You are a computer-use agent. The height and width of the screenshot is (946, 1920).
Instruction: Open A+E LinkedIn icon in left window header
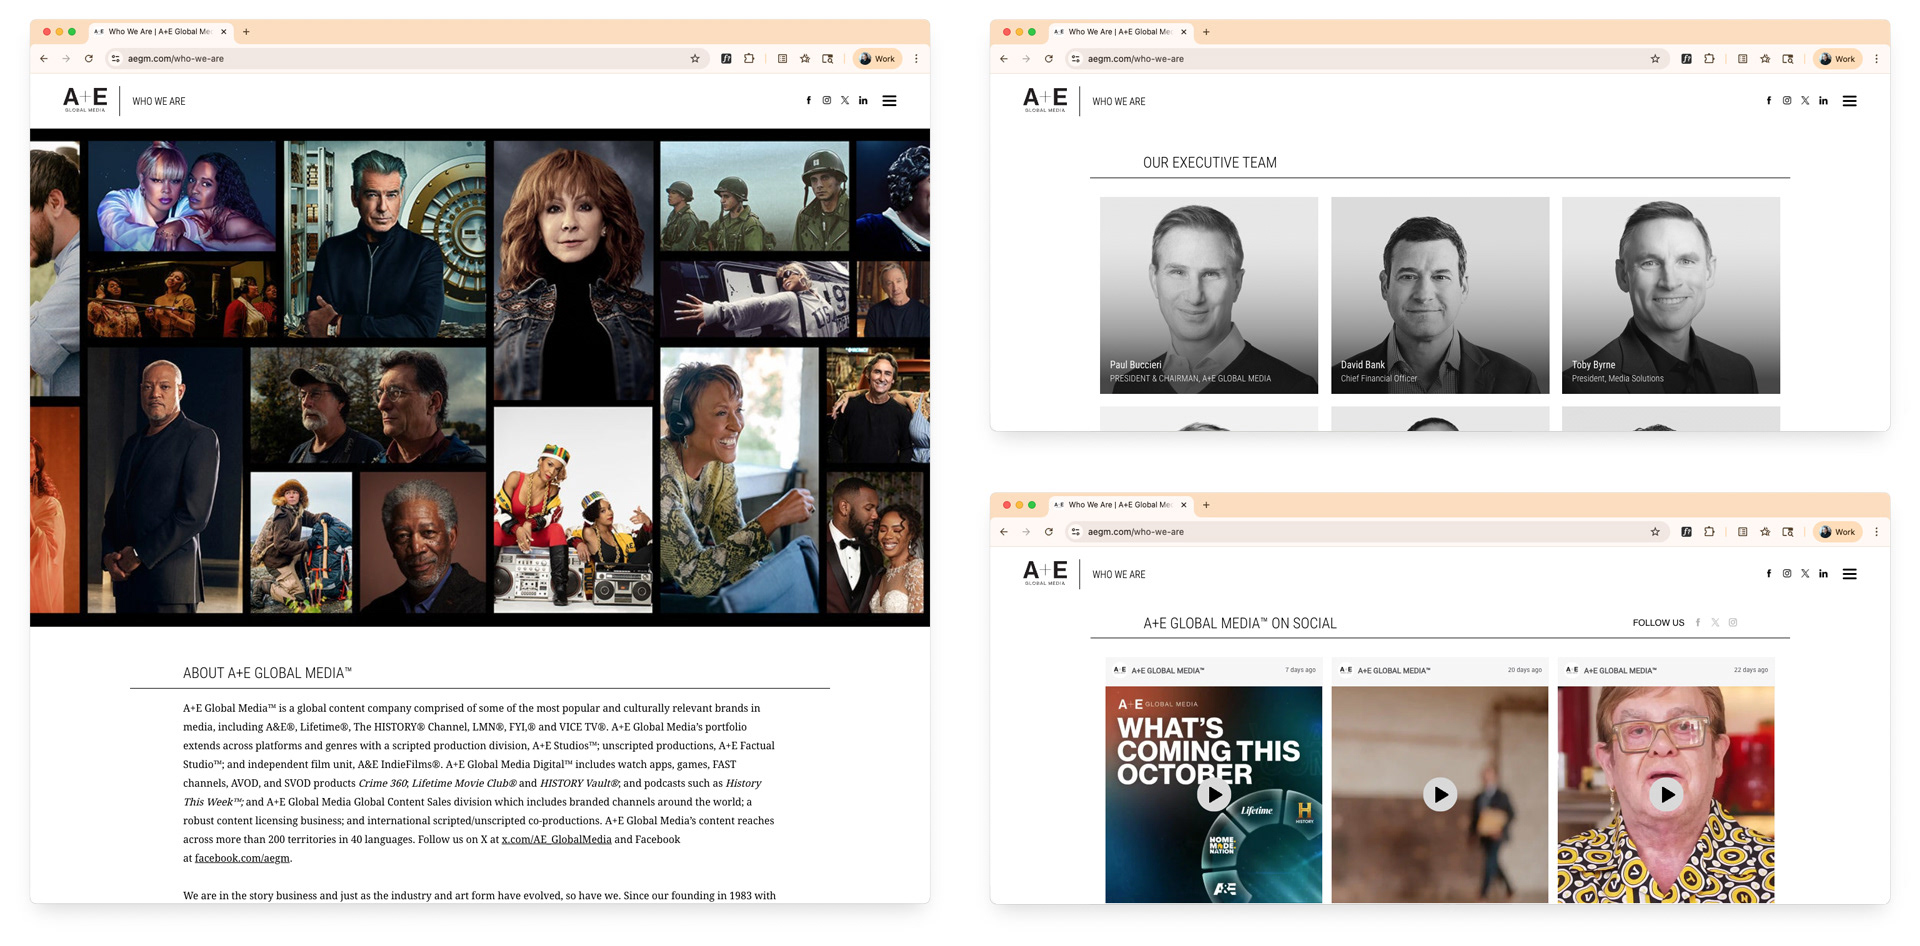click(863, 101)
